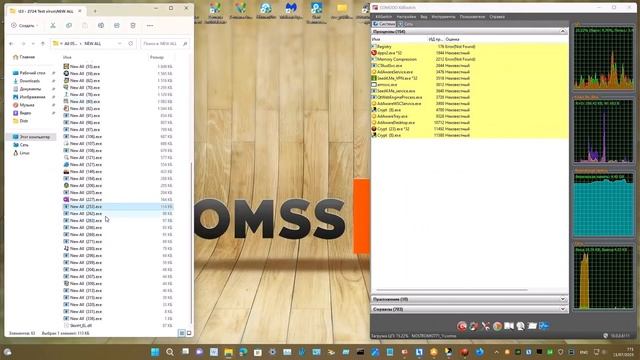
Task: Click the Delete trash icon in Explorer
Action: point(133,25)
